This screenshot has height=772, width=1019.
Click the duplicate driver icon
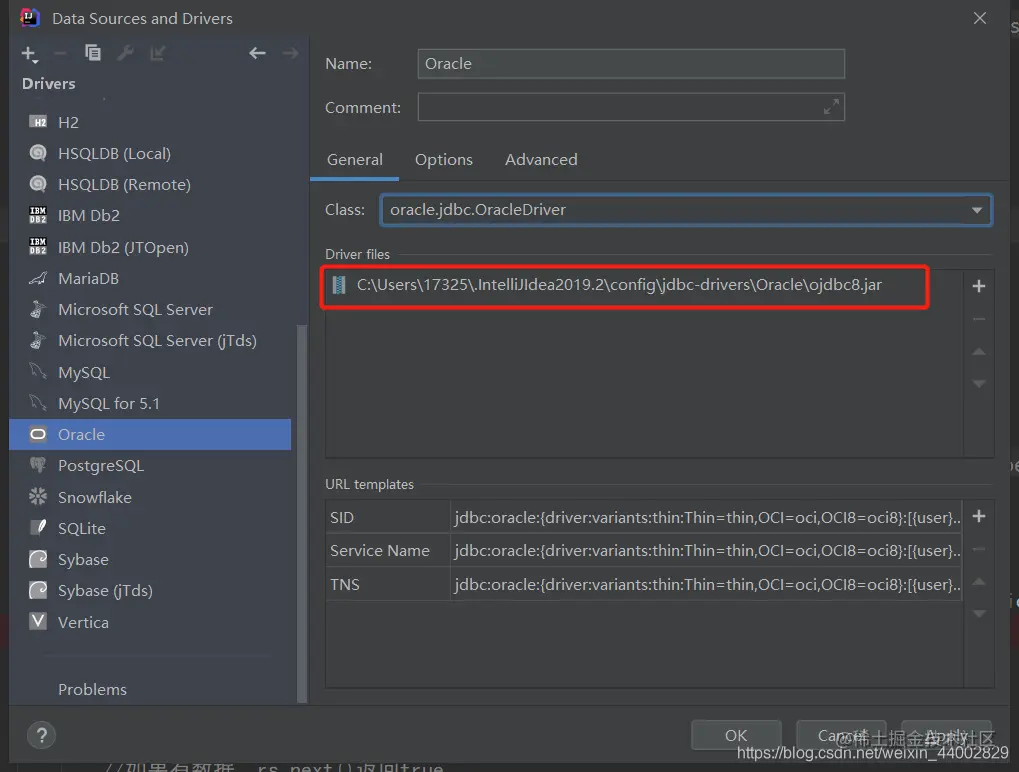pos(93,53)
